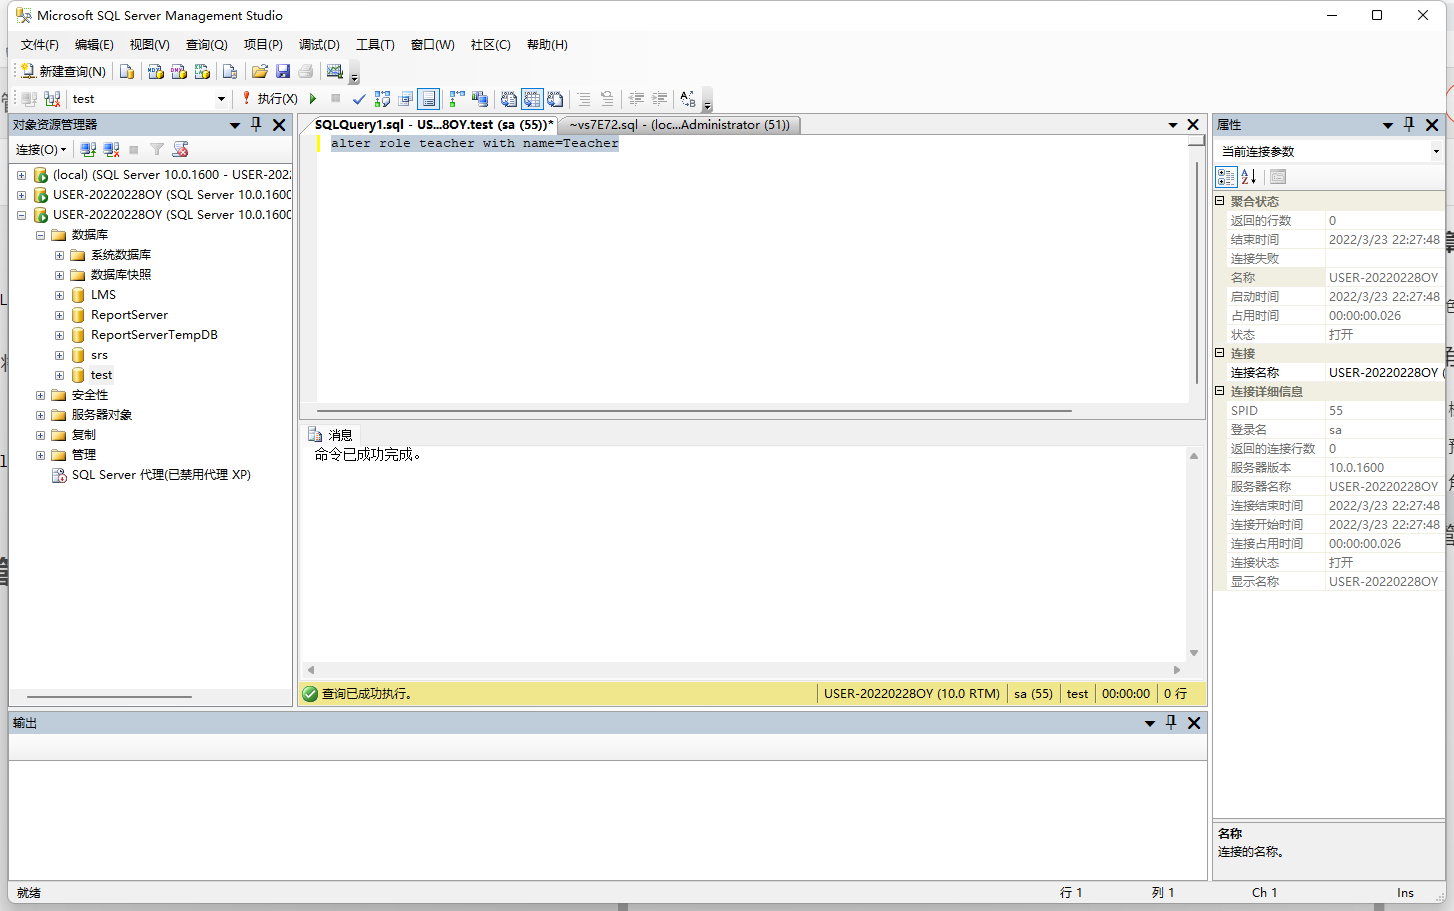The width and height of the screenshot is (1454, 911).
Task: Expand the (local) SQL Server node
Action: 21,175
